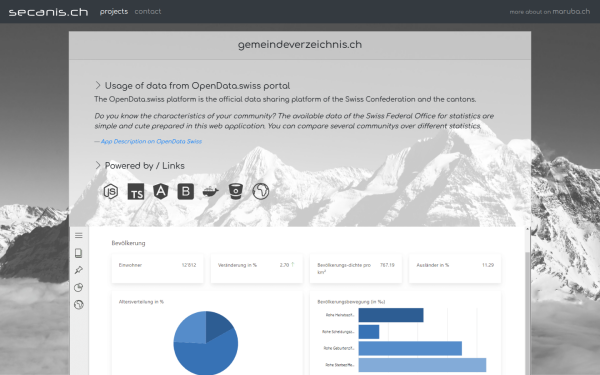The height and width of the screenshot is (375, 600).
Task: Click the Bevölkerungsbewegung chart title
Action: click(x=351, y=302)
